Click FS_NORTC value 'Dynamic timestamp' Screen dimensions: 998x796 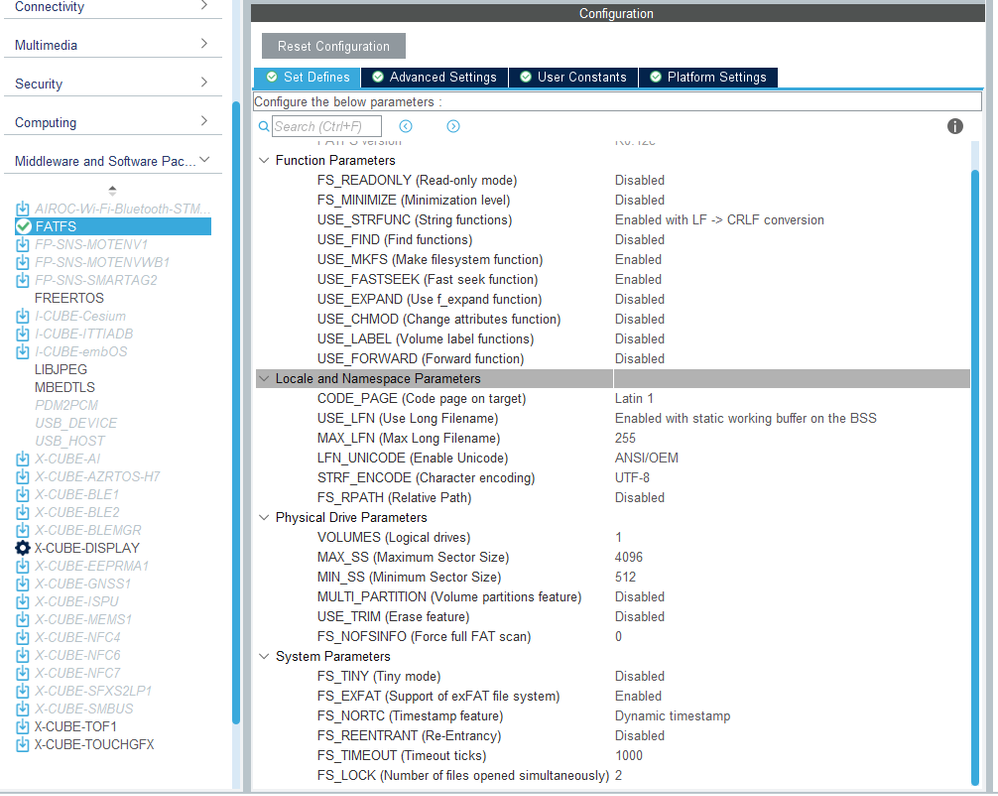[x=672, y=716]
